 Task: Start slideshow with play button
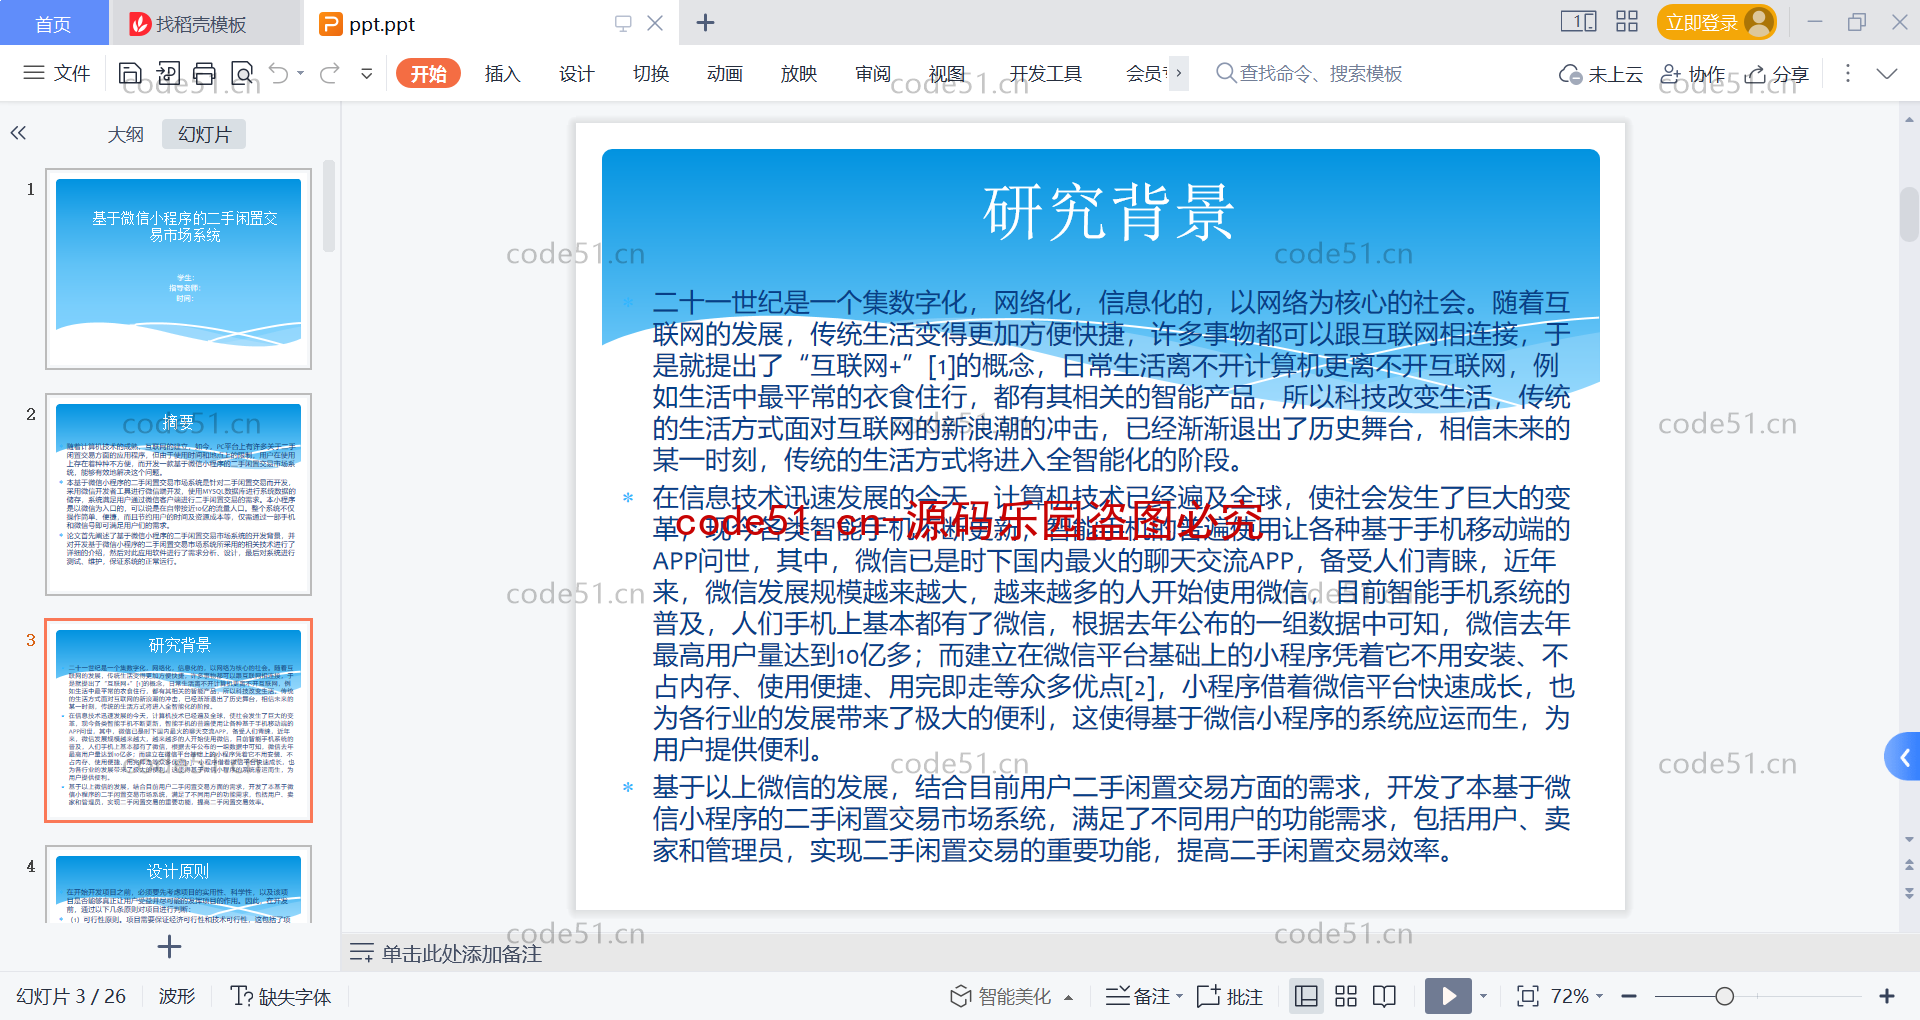[x=1448, y=996]
